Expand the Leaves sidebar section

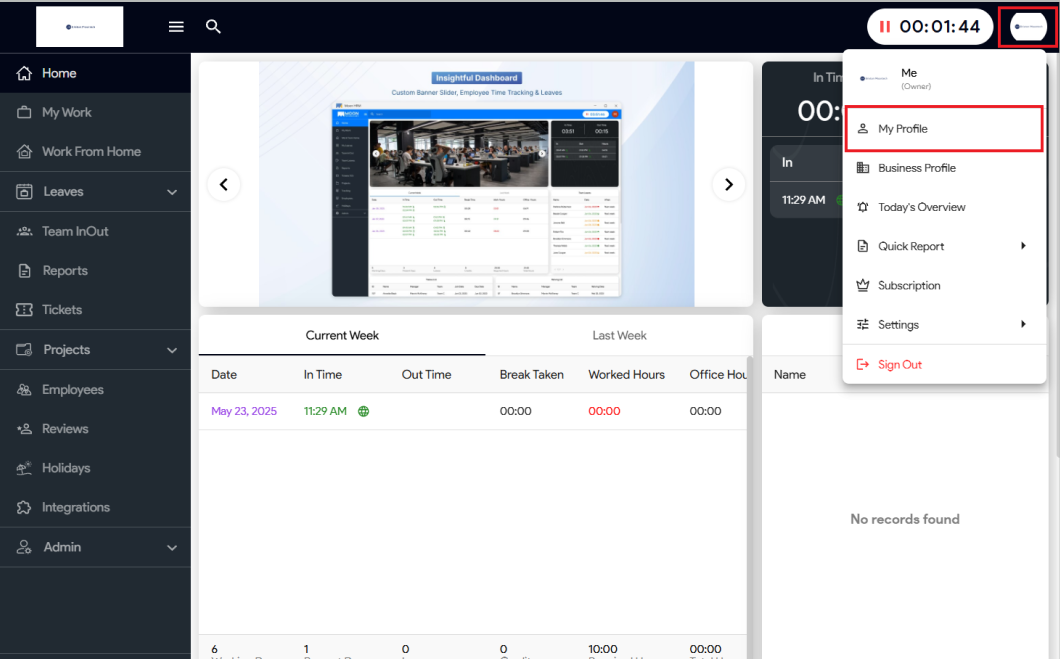[x=171, y=192]
